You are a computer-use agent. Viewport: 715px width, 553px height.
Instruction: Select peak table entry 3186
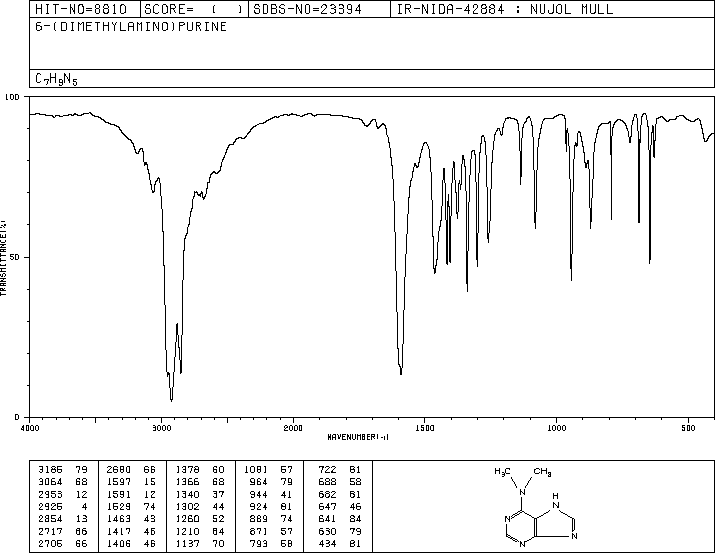click(63, 470)
